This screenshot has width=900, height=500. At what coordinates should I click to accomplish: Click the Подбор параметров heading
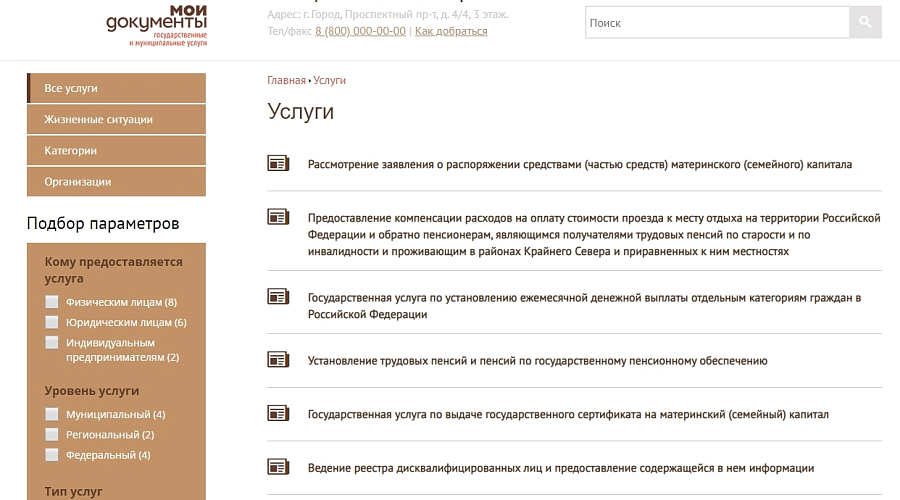coord(103,223)
